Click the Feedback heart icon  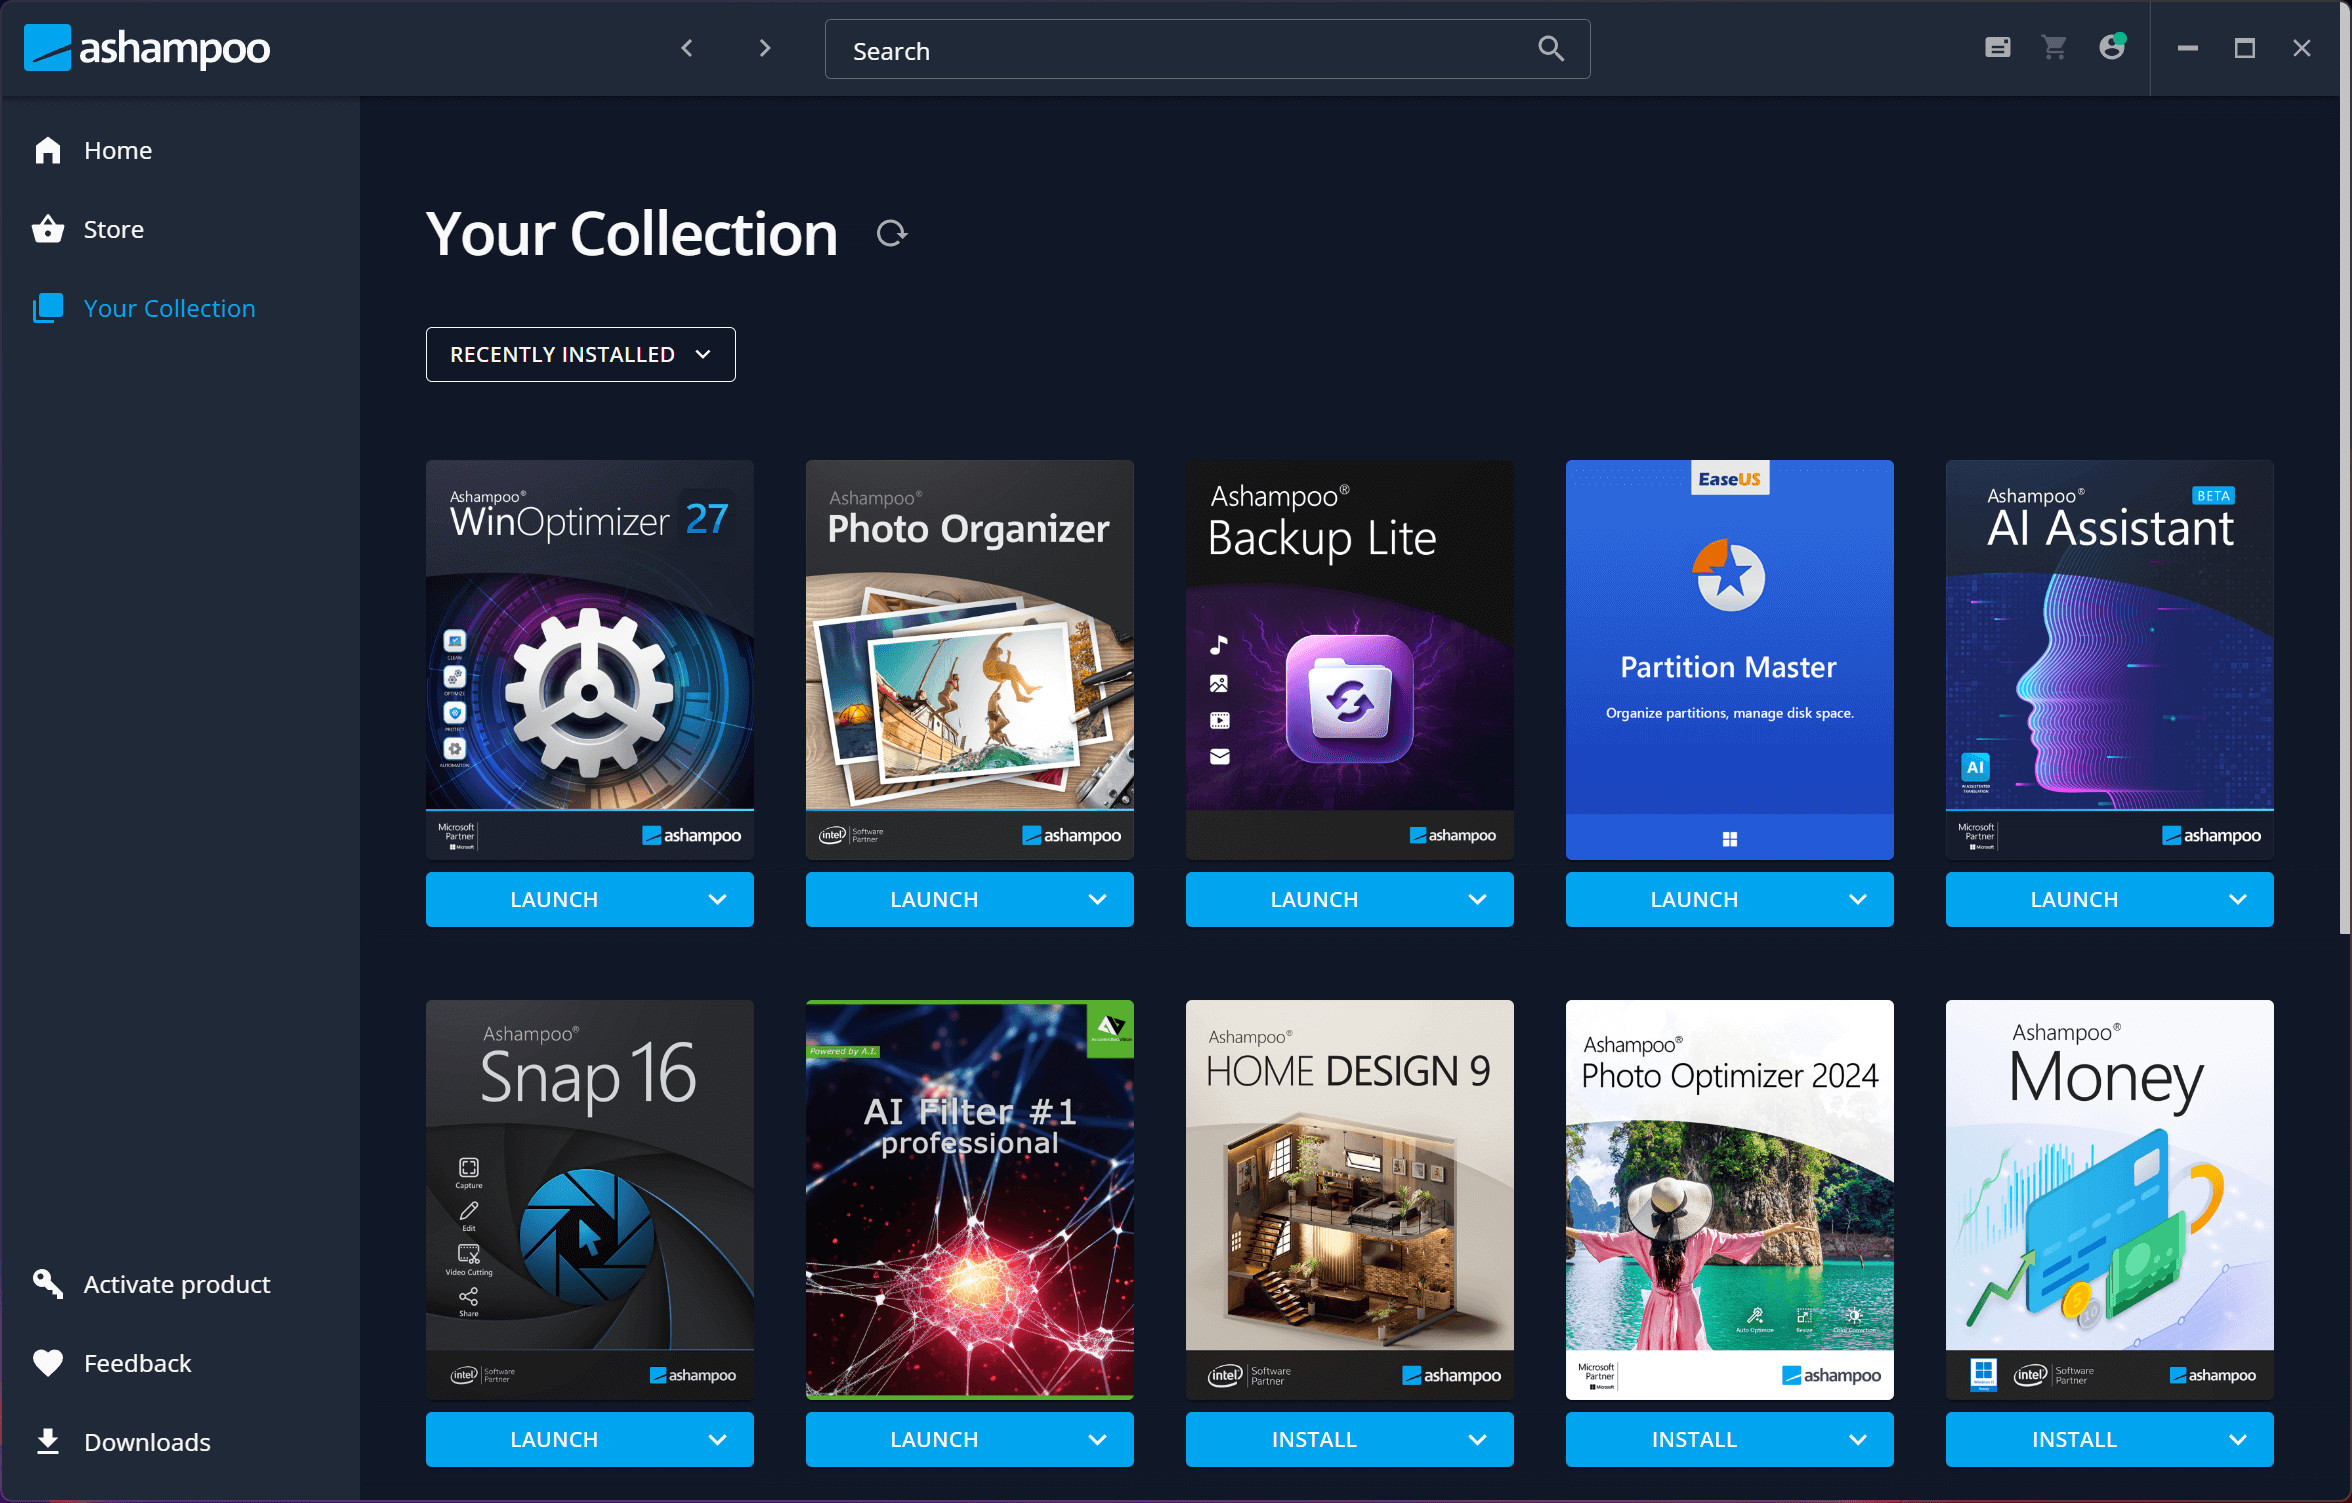coord(48,1363)
